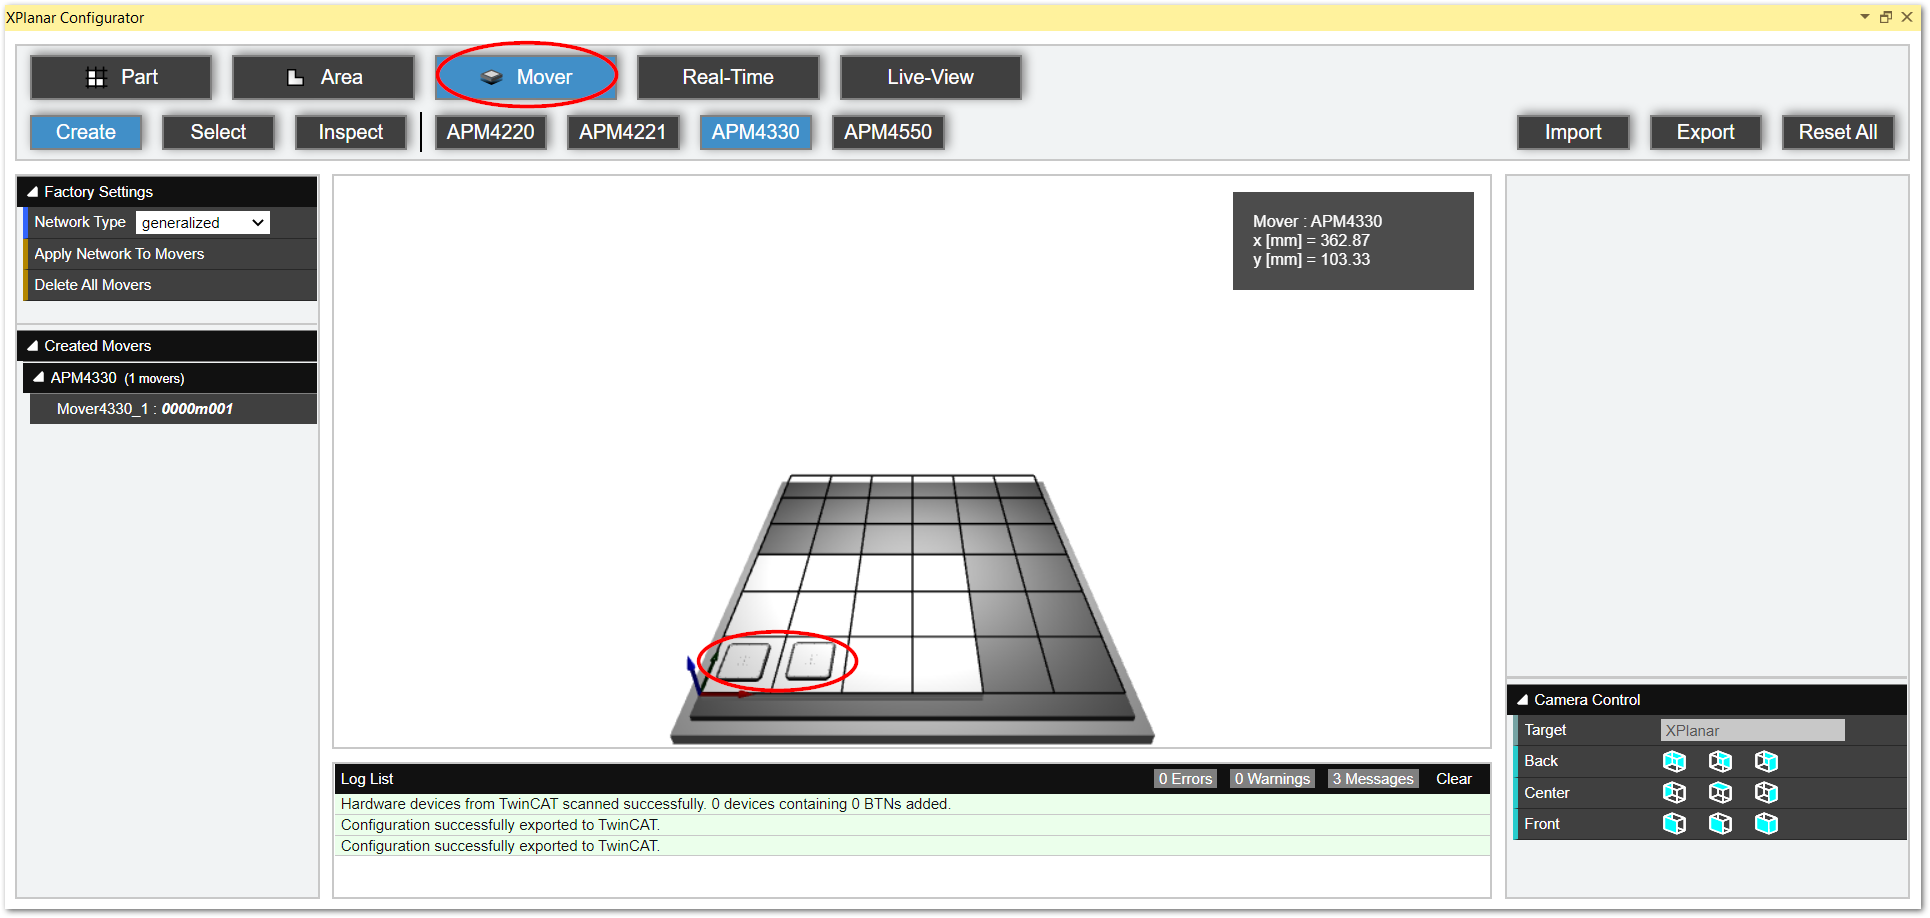Clear the log list
Viewport: 1930px width, 918px height.
(x=1454, y=779)
